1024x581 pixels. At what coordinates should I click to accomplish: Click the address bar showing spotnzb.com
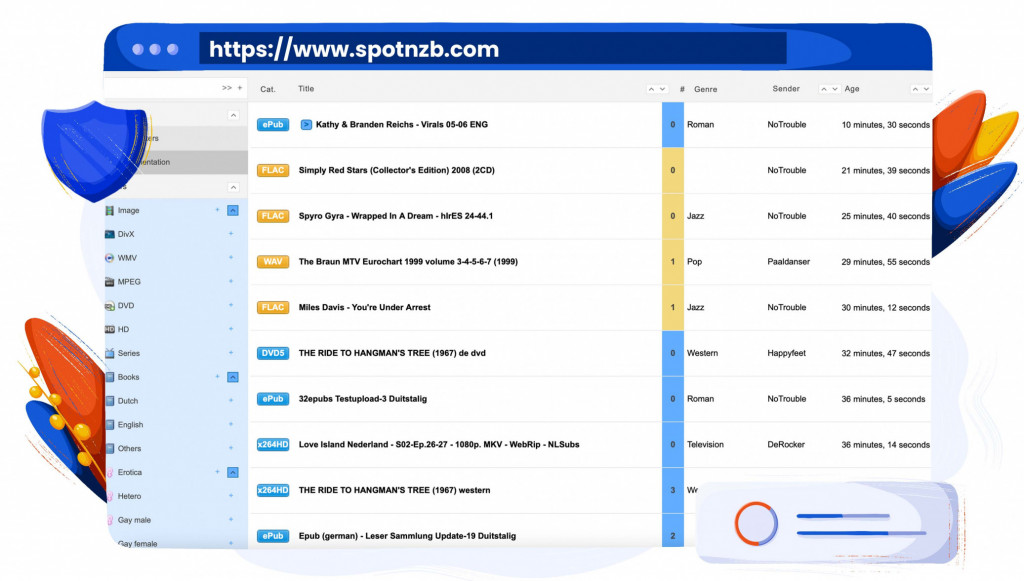coord(492,49)
